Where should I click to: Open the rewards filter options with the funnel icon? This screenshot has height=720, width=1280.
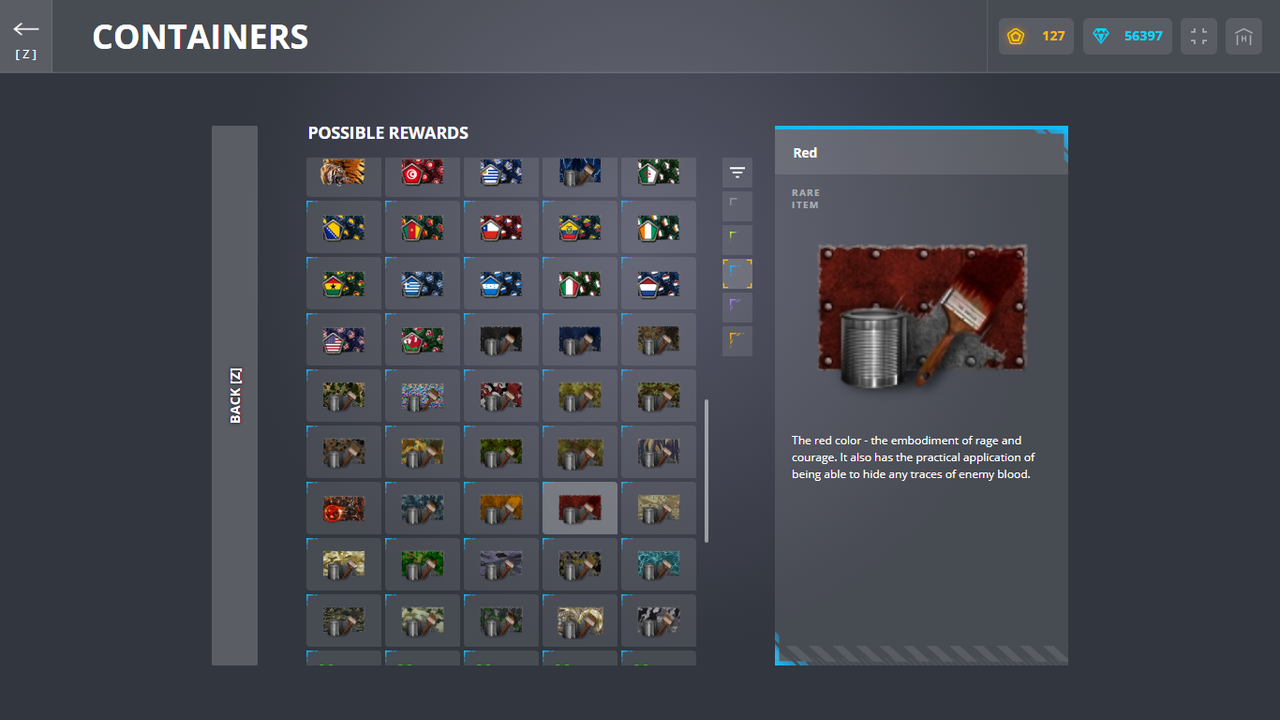point(737,172)
